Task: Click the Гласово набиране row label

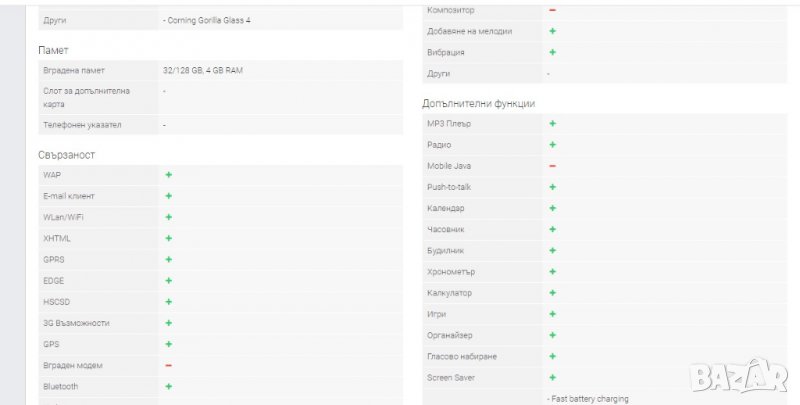Action: 462,357
